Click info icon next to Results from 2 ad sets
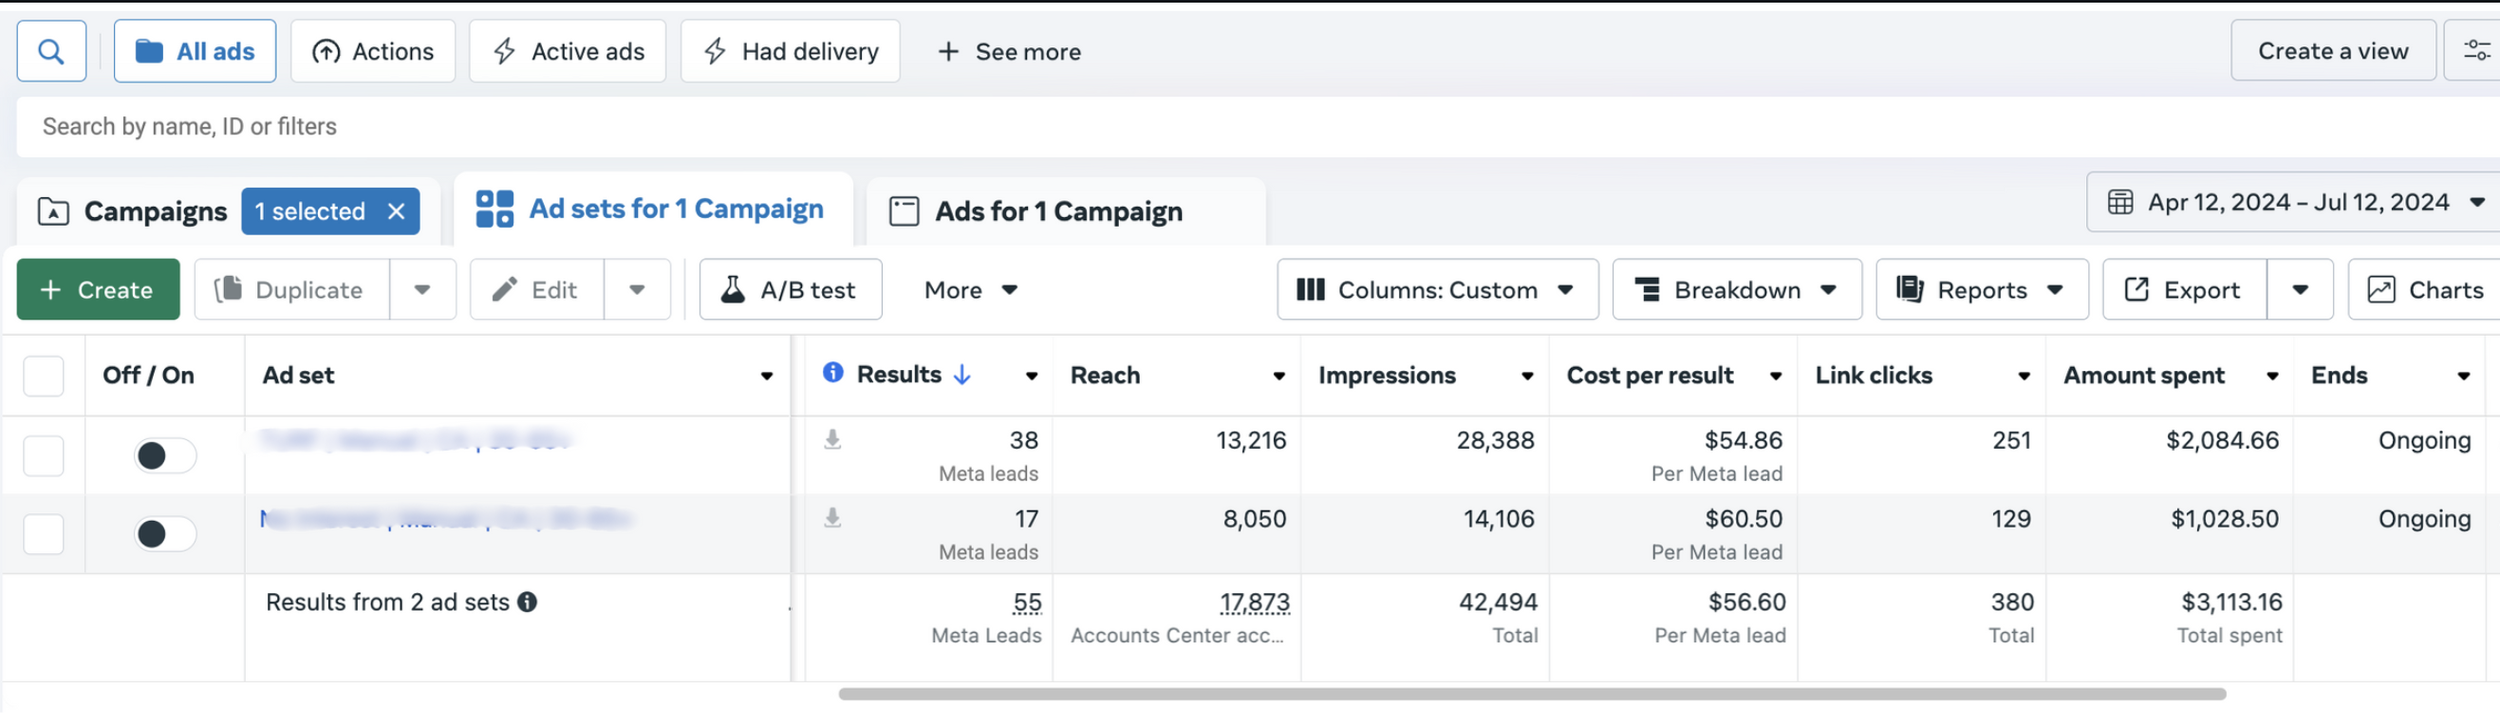Viewport: 2500px width, 719px height. pyautogui.click(x=527, y=602)
